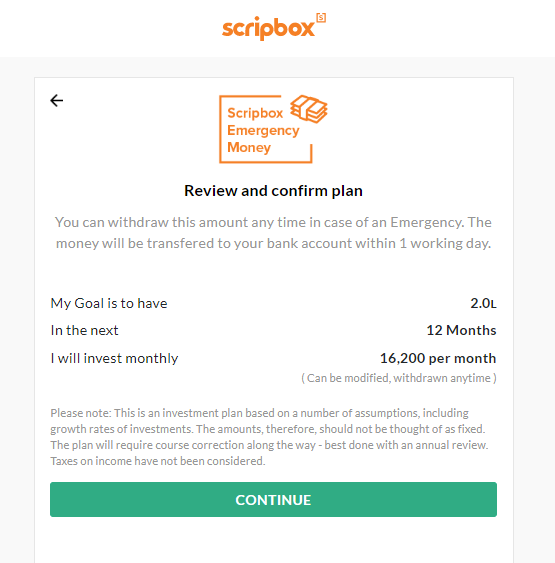Click the In the next label
555x563 pixels.
point(84,330)
